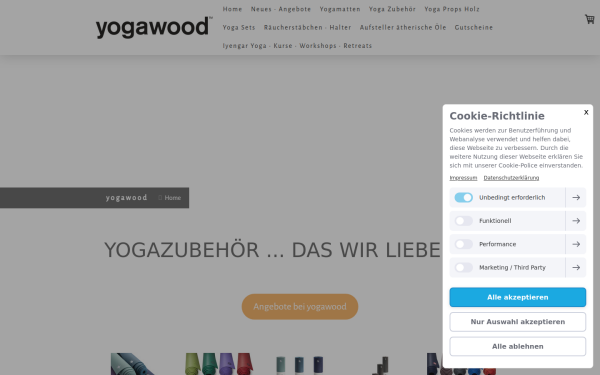Click Alle akzeptieren button
600x375 pixels.
[517, 297]
